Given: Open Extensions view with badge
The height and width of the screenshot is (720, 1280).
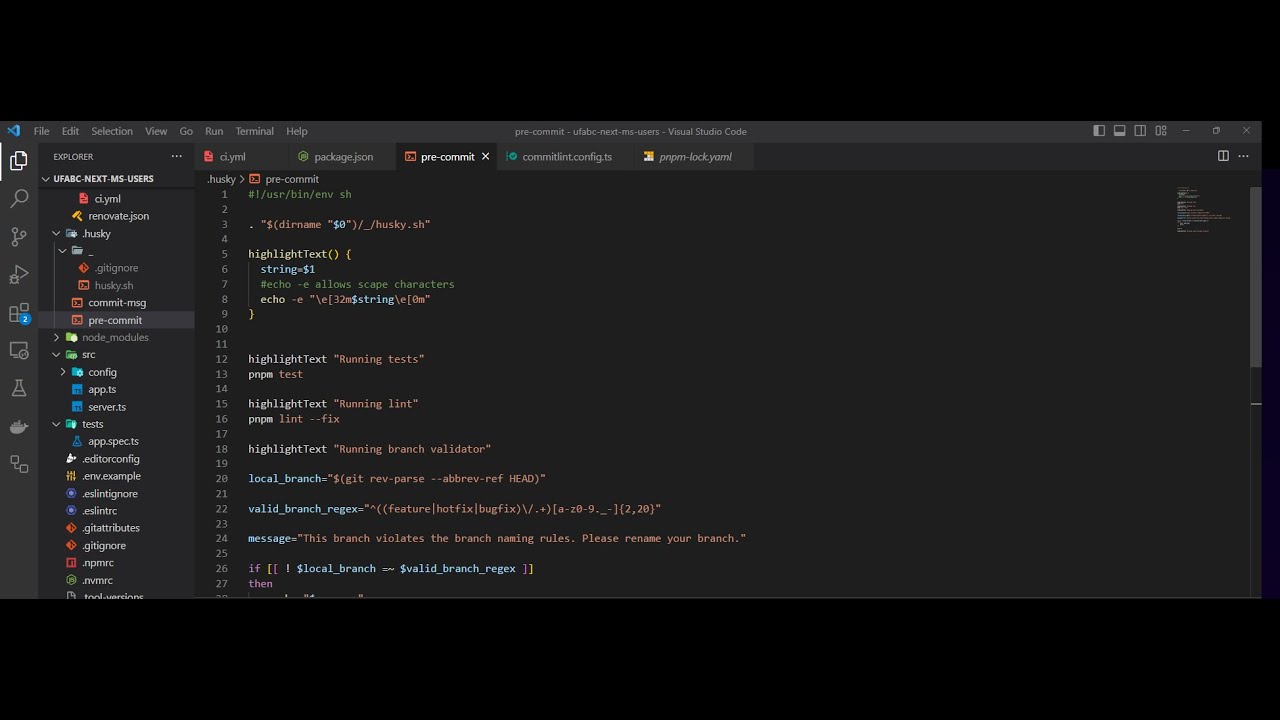Looking at the screenshot, I should [x=19, y=314].
